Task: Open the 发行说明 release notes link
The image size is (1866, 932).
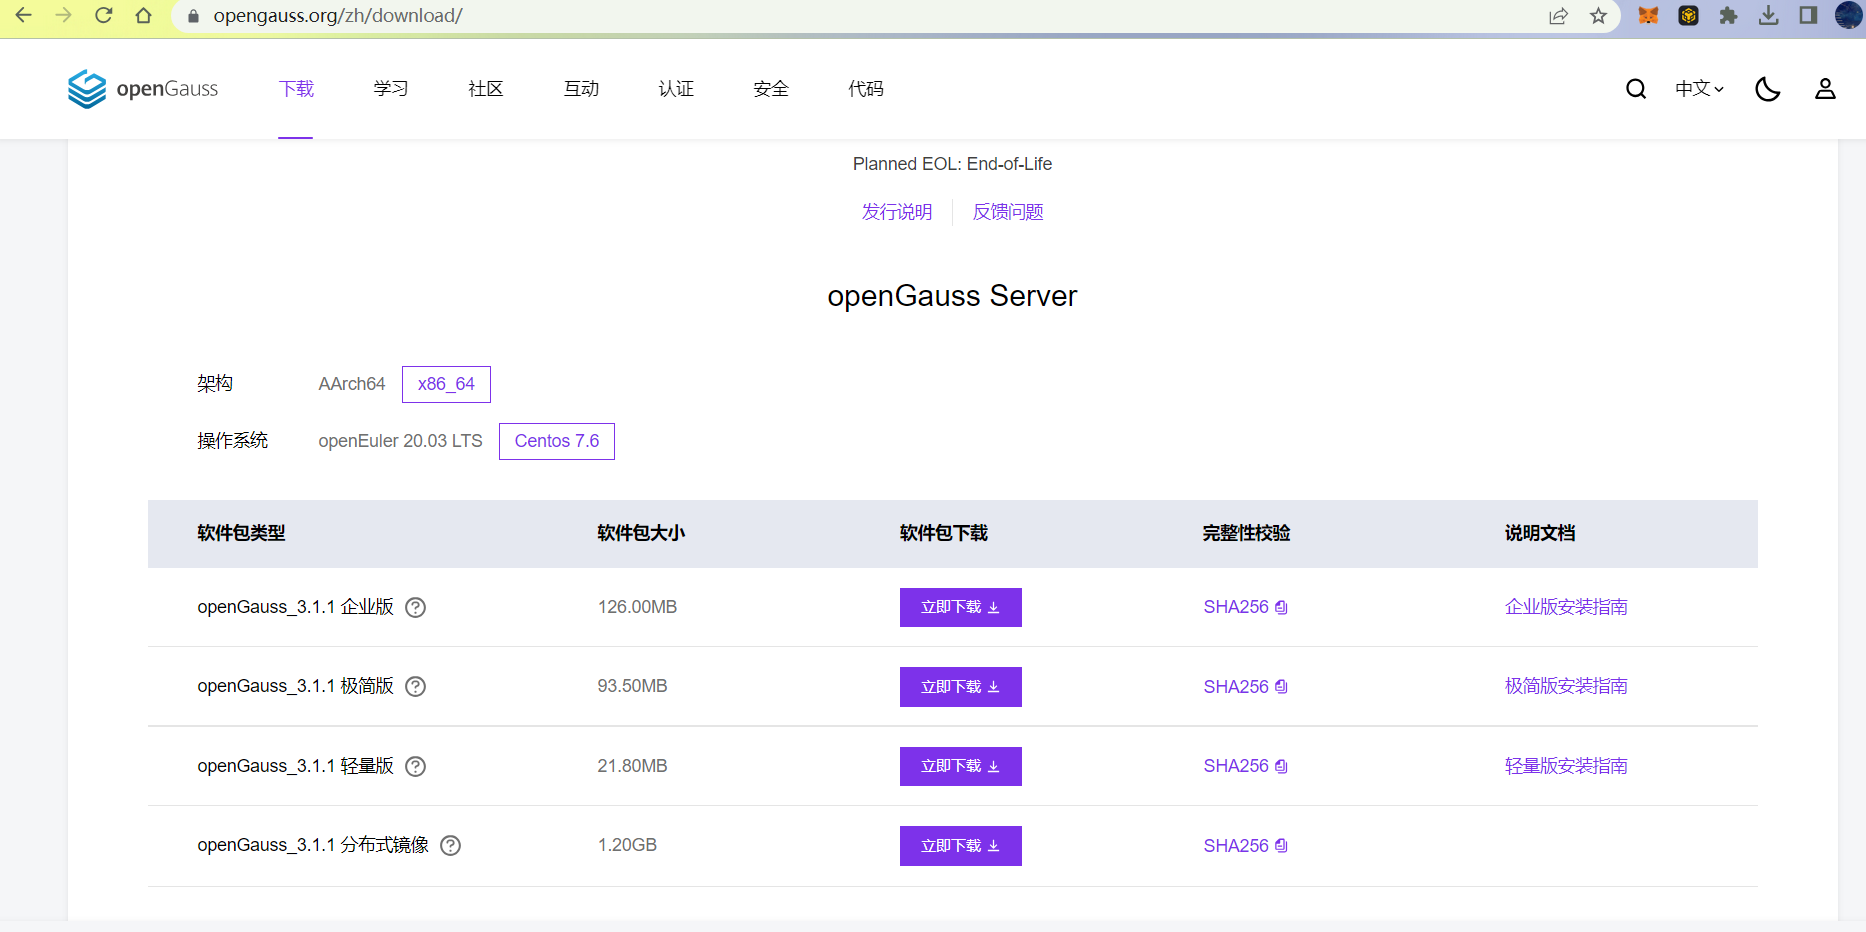Action: click(x=896, y=212)
